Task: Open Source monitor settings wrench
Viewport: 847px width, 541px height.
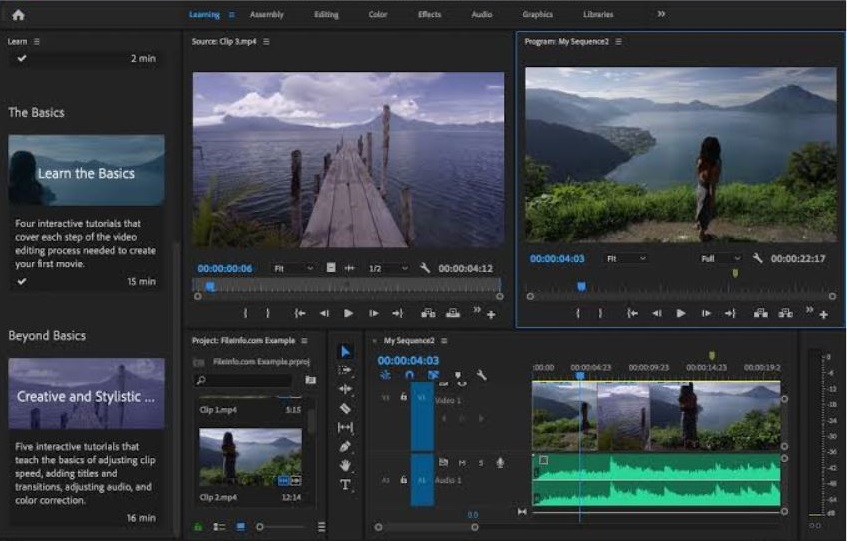Action: [x=425, y=268]
